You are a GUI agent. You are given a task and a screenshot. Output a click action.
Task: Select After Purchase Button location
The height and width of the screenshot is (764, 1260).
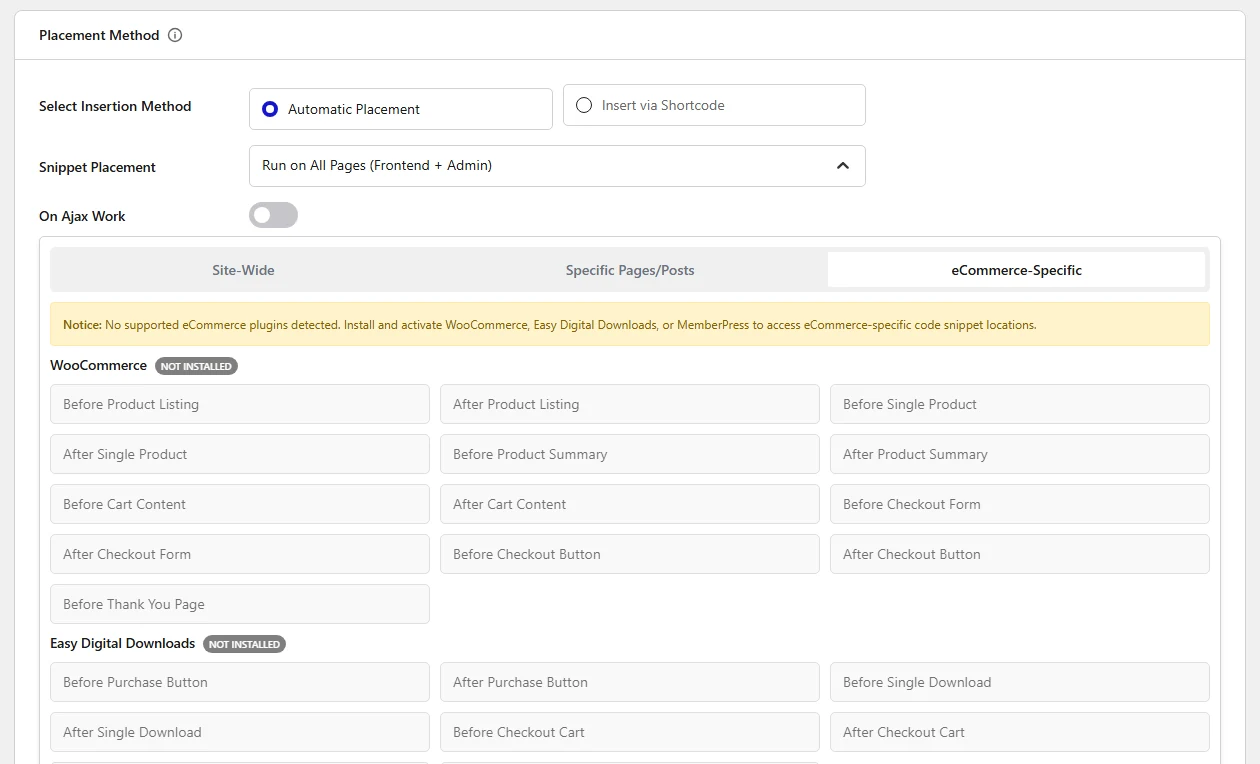tap(630, 682)
